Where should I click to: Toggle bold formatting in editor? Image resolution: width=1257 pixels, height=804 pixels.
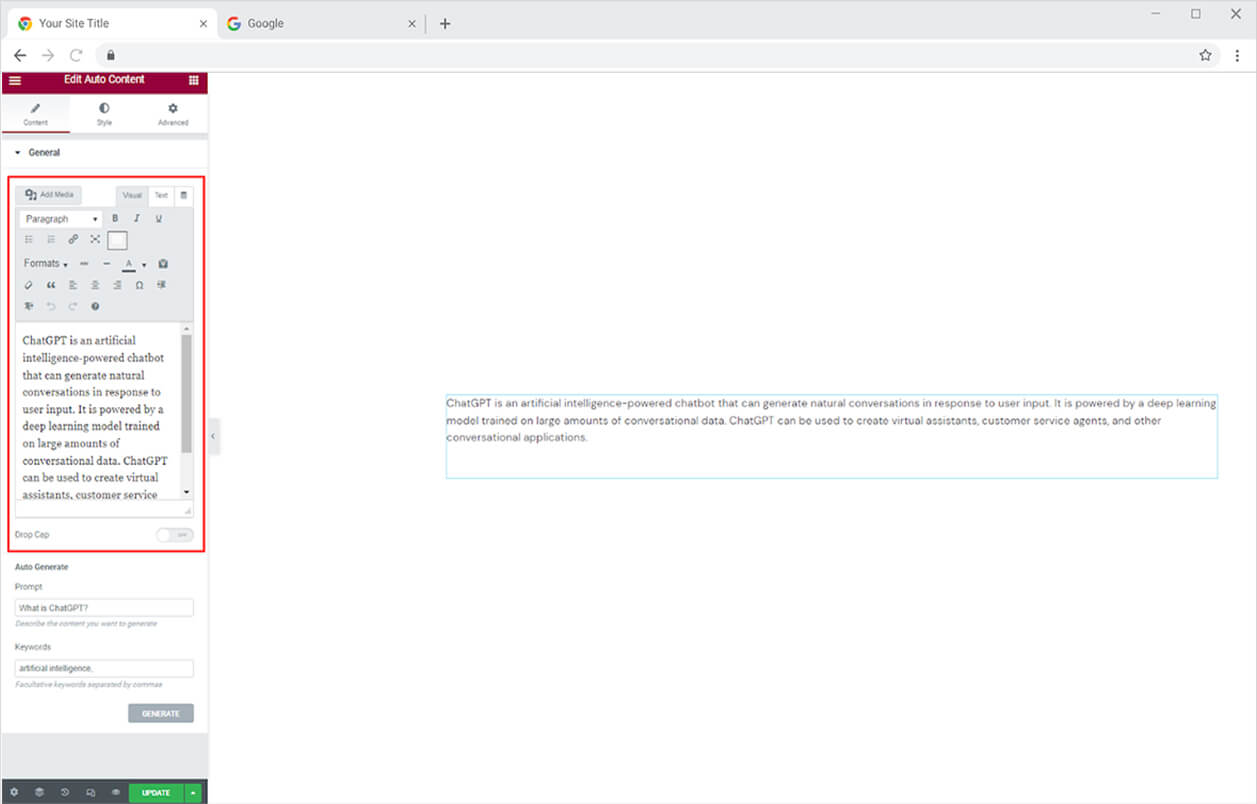(115, 218)
